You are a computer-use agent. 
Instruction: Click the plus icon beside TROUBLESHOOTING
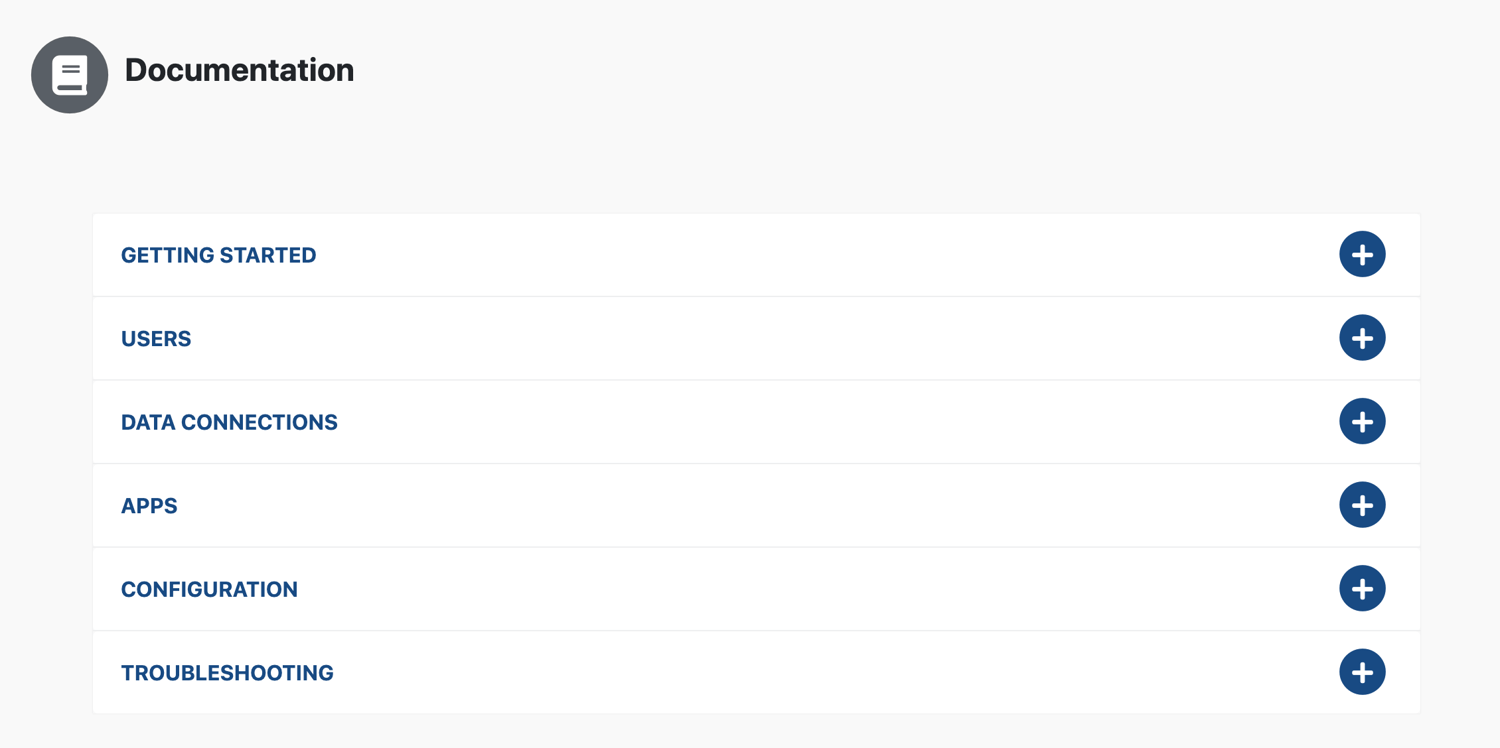pyautogui.click(x=1362, y=672)
